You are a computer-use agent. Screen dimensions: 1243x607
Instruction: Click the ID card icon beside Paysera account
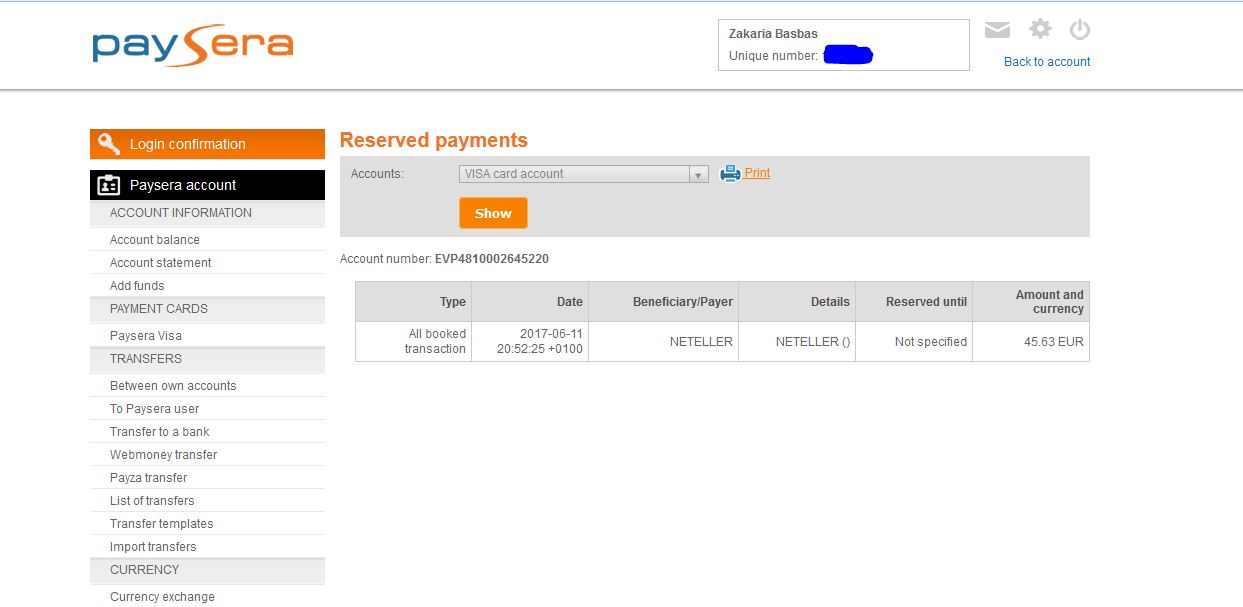coord(109,185)
